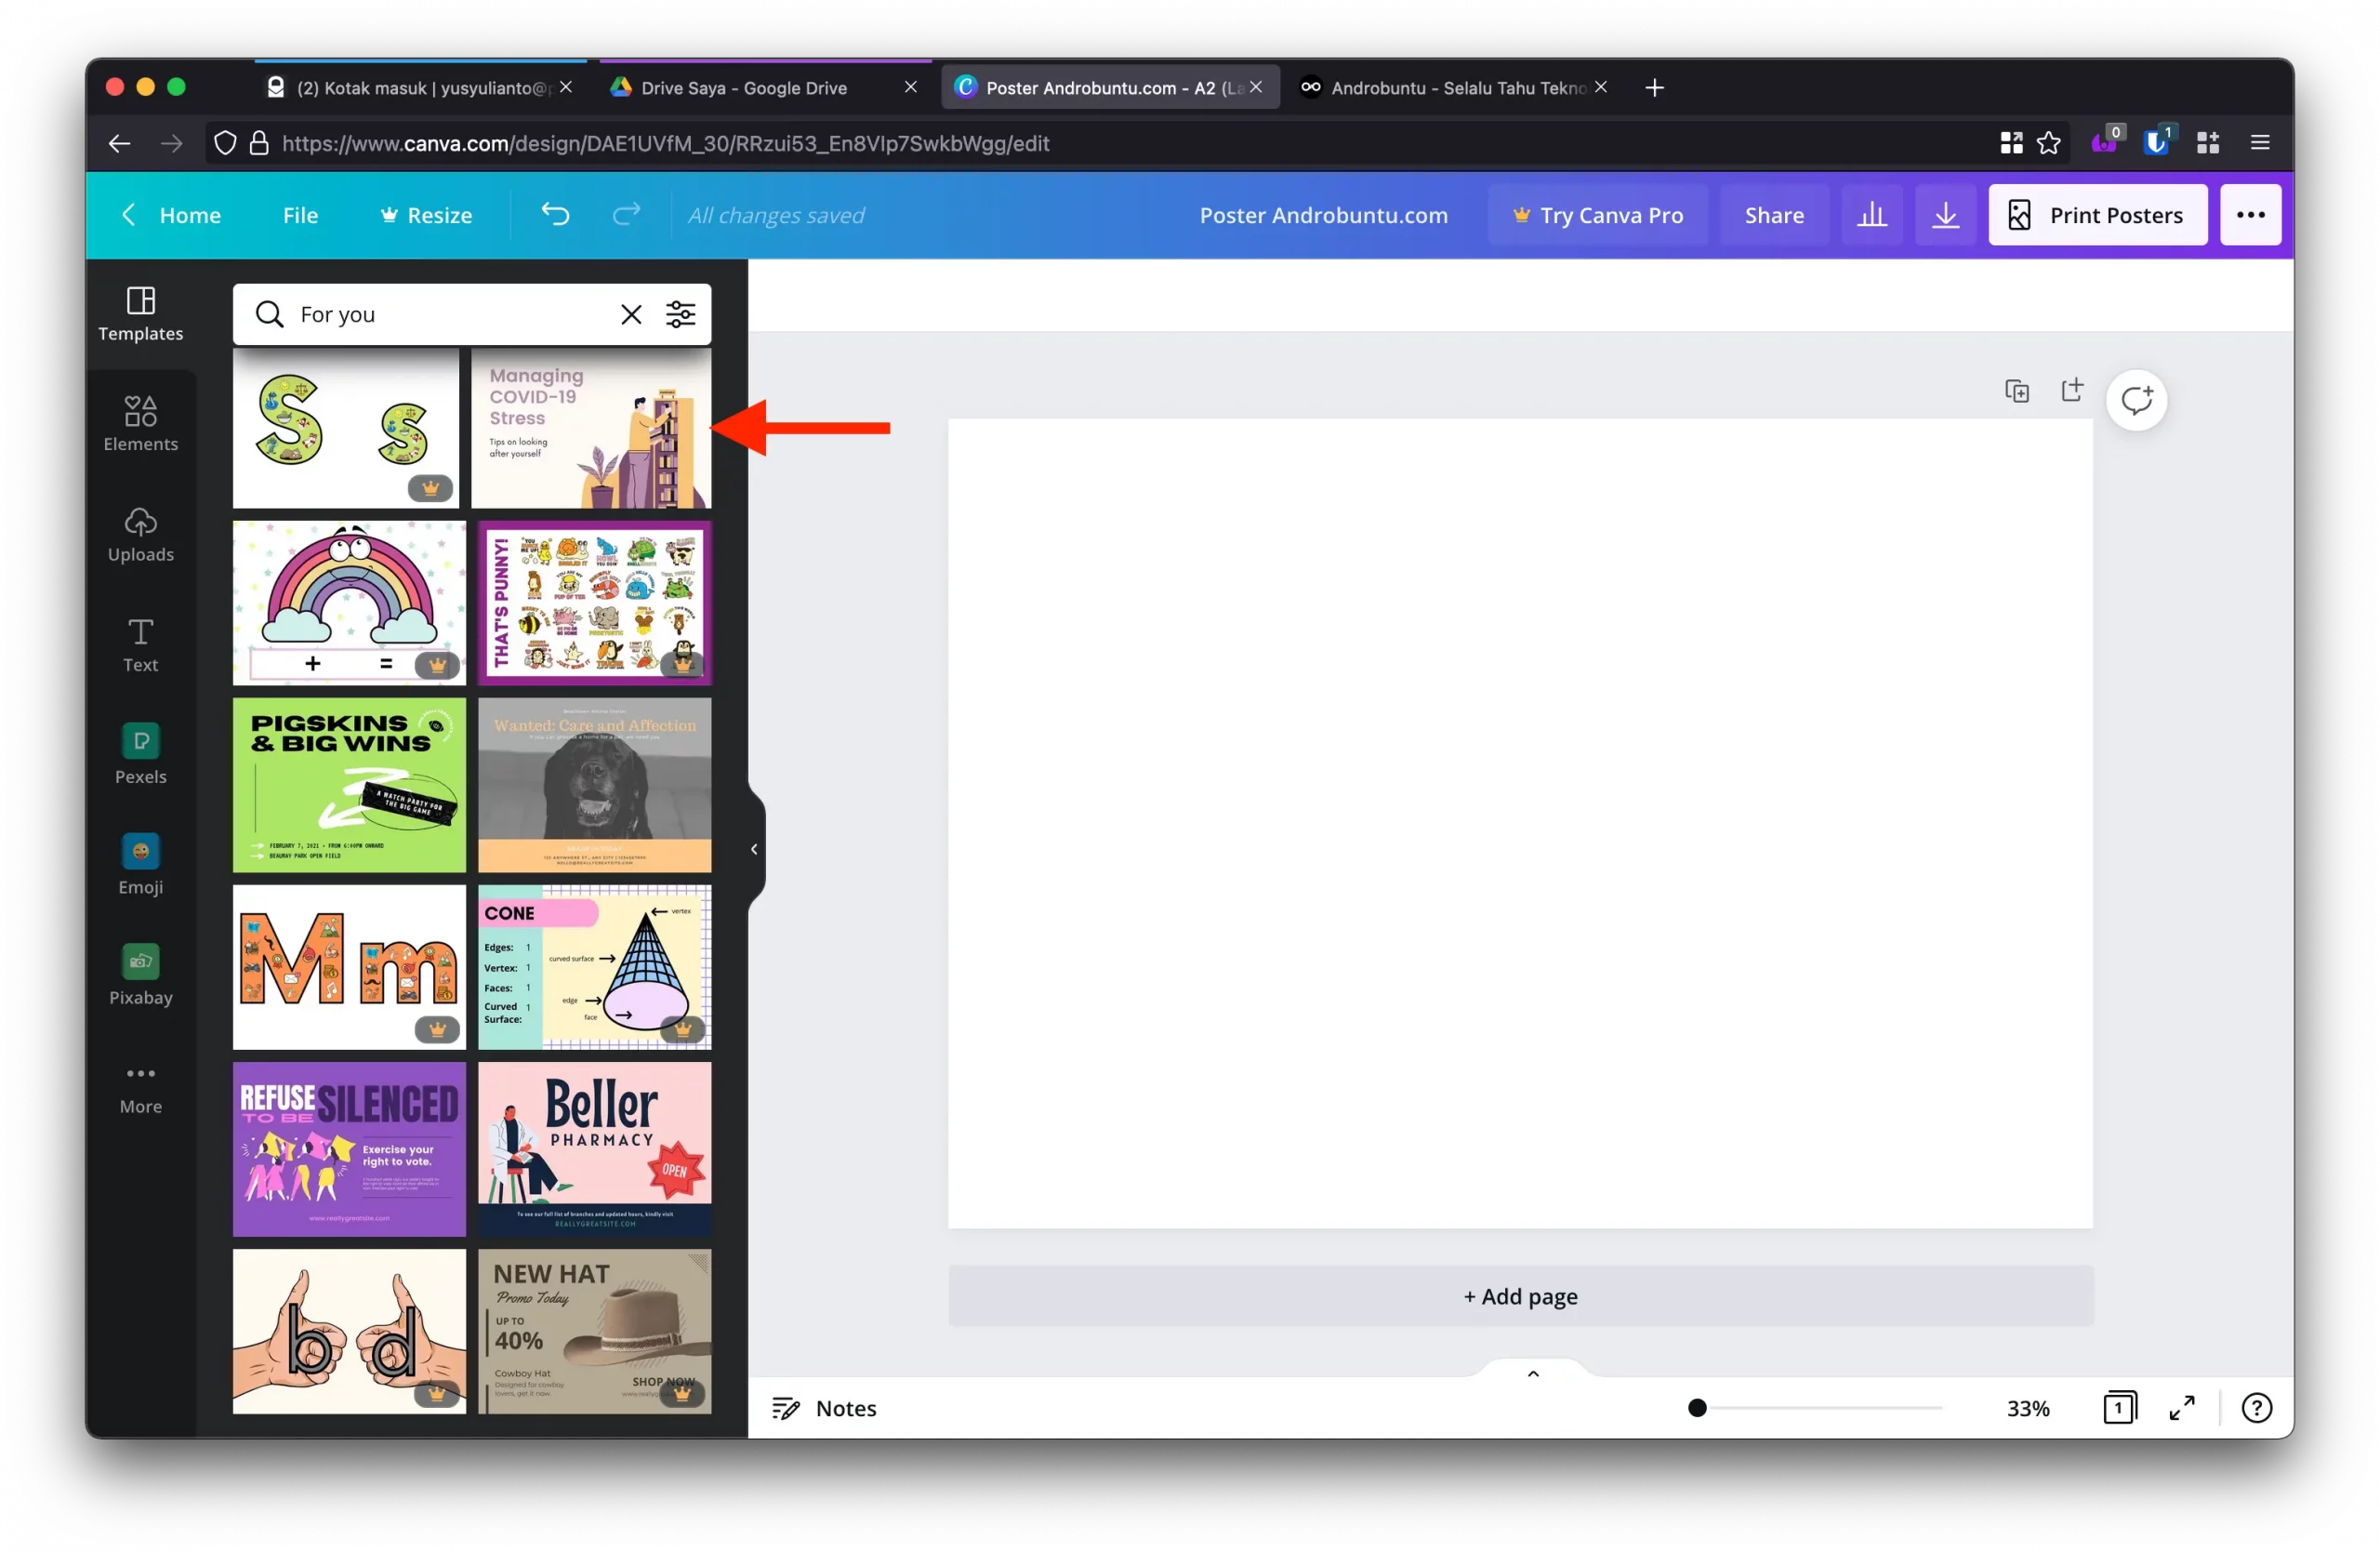Viewport: 2380px width, 1552px height.
Task: Switch to the Google Drive browser tab
Action: pos(744,88)
